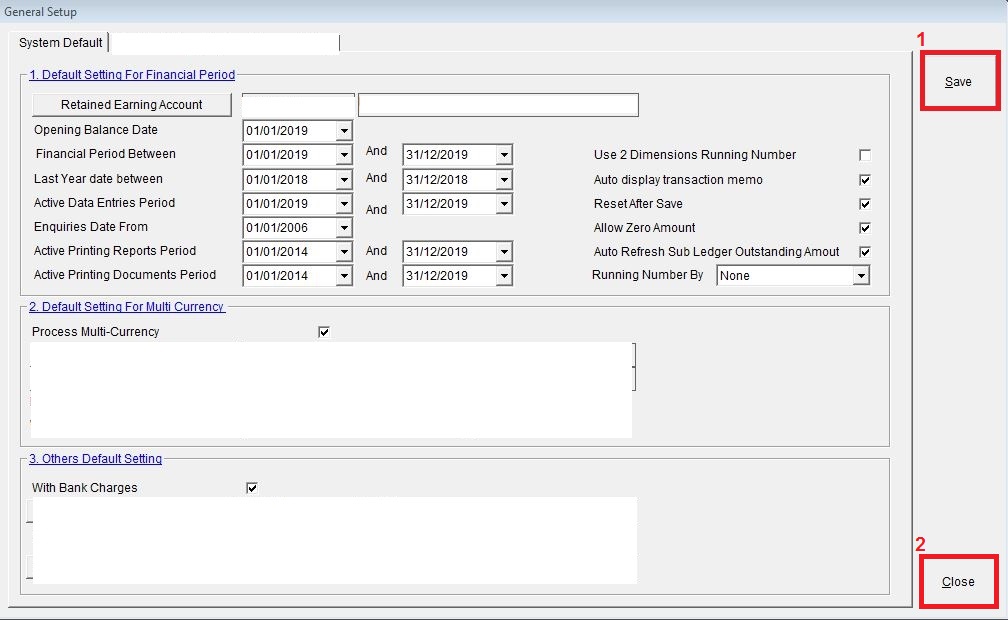Image resolution: width=1008 pixels, height=620 pixels.
Task: Disable Auto Refresh Sub Ledger Outstanding
Action: [865, 252]
